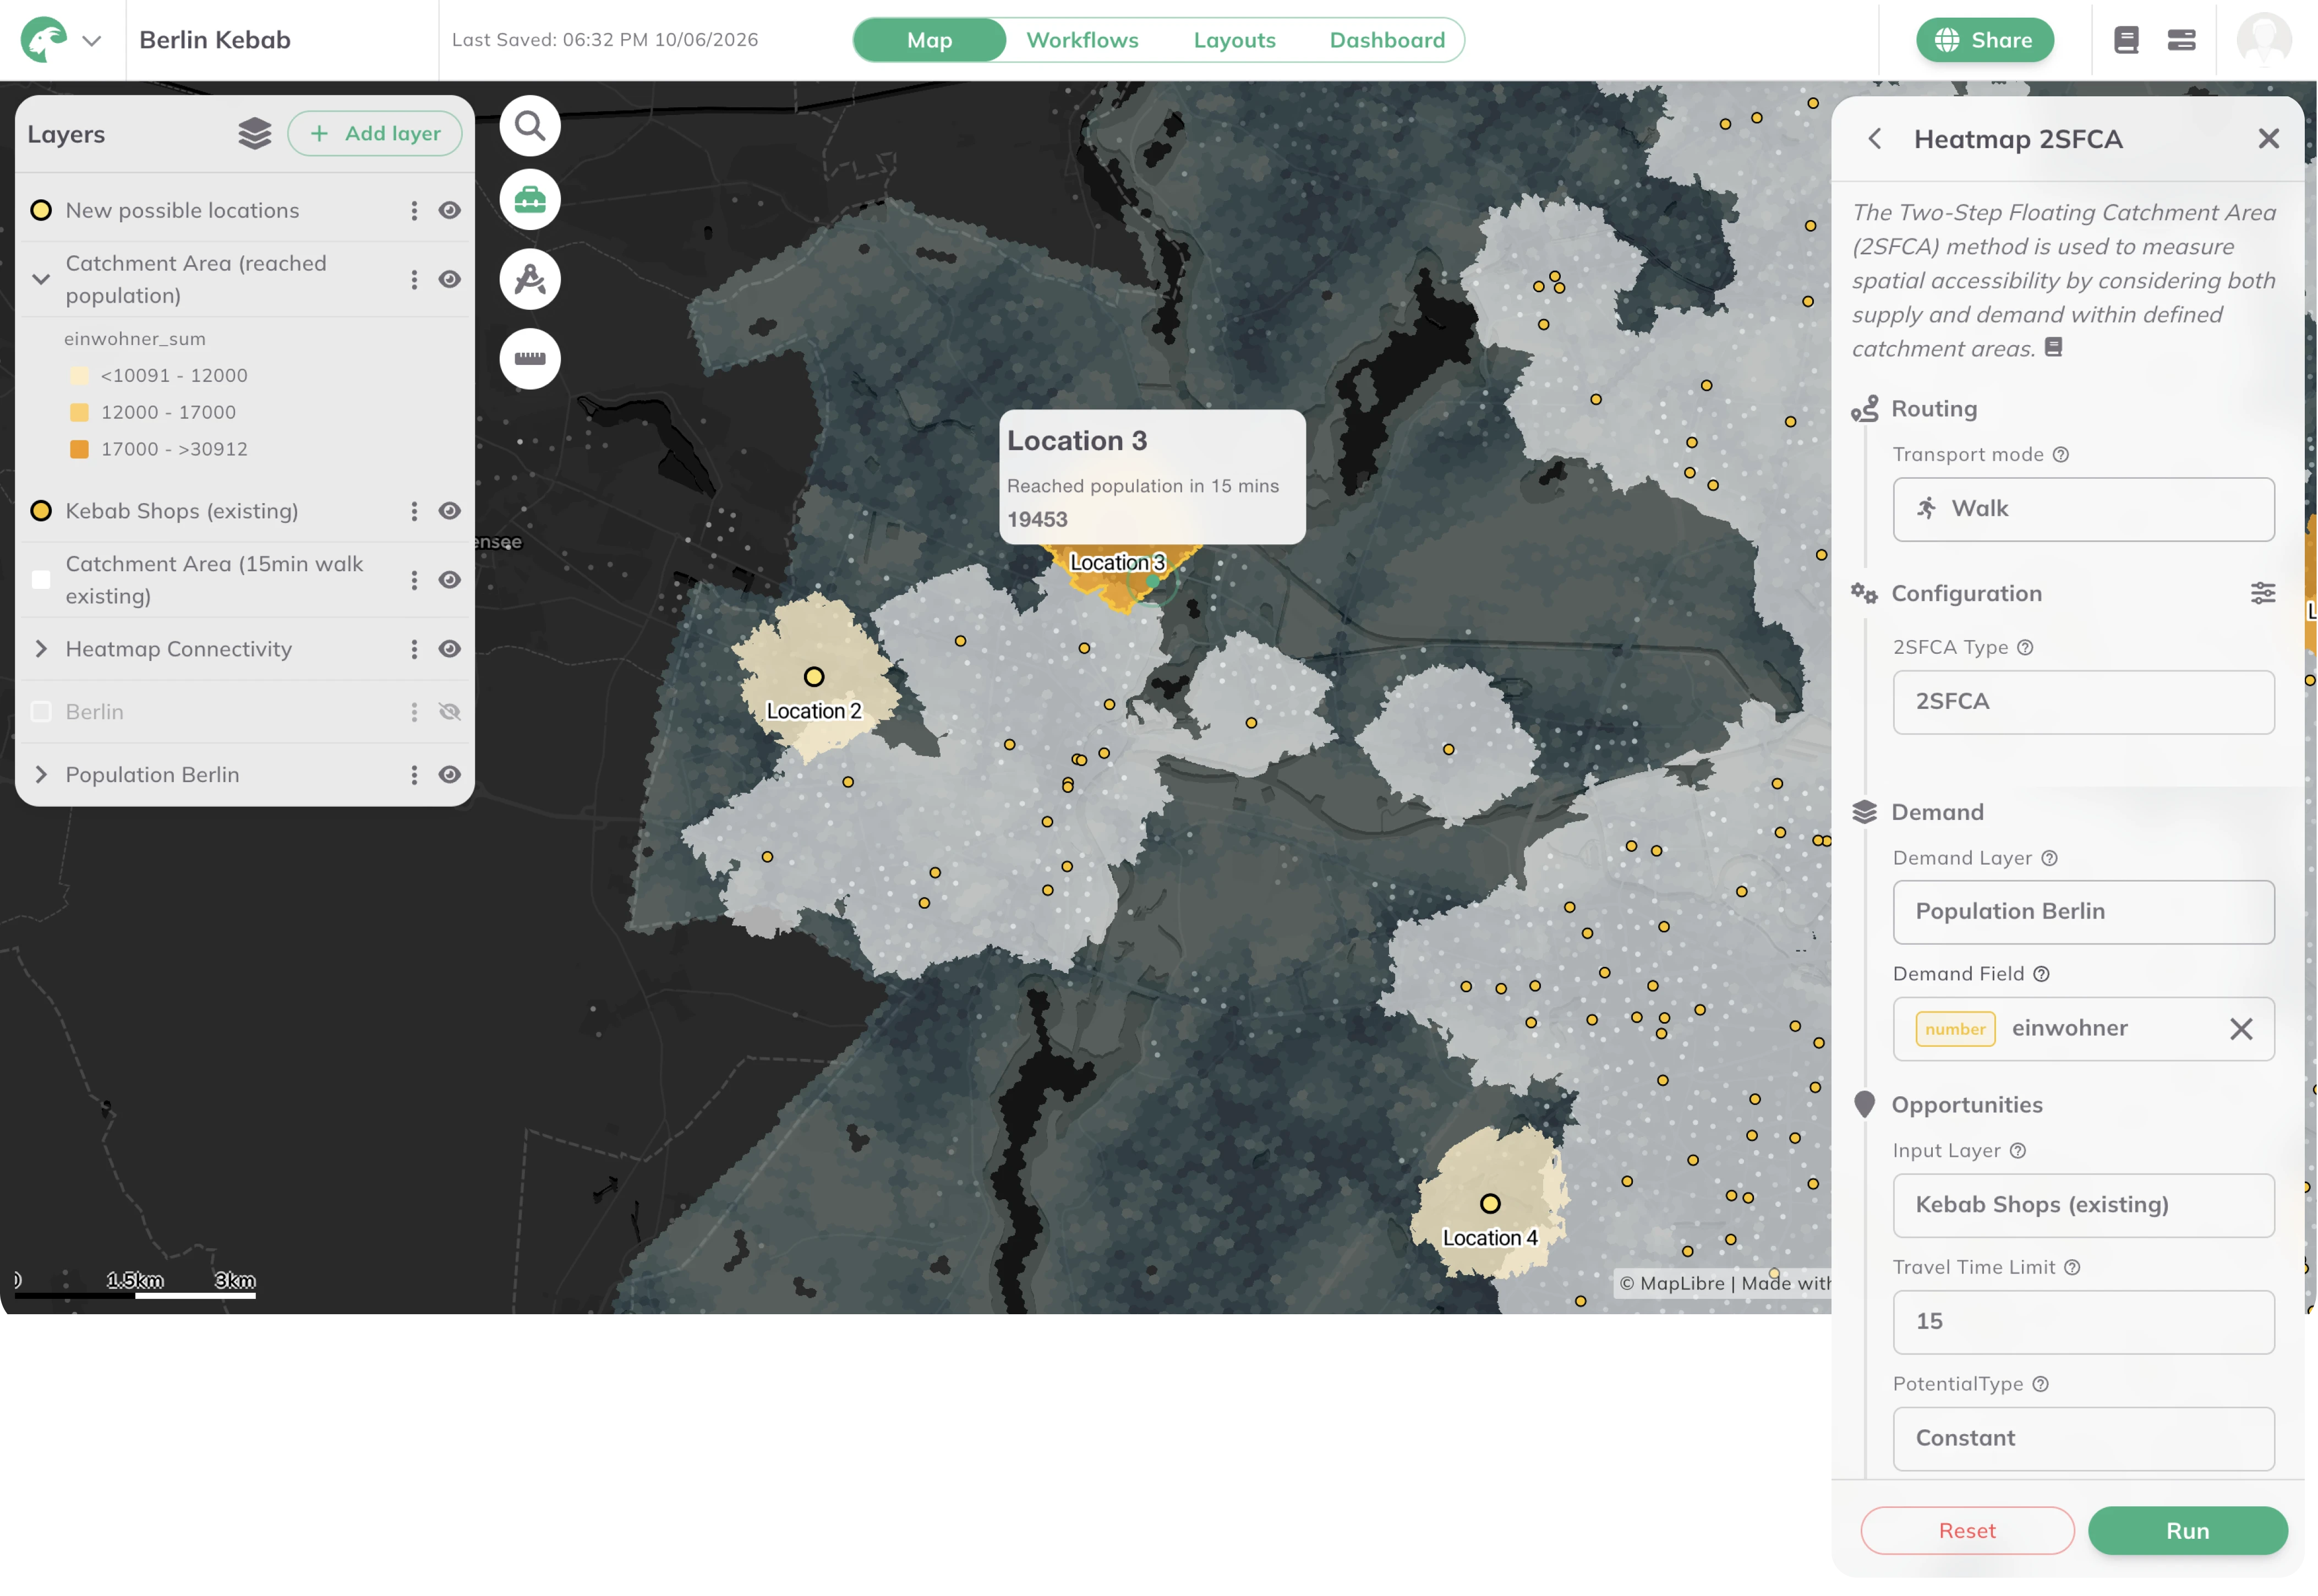Close the Heatmap 2SFCA panel

click(2268, 139)
